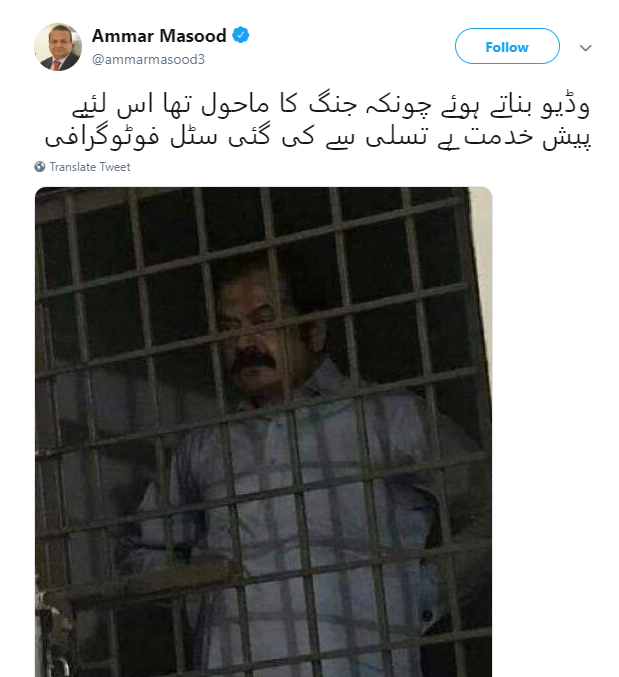Click the second line of Urdu tweet text
The height and width of the screenshot is (677, 619).
[x=317, y=137]
